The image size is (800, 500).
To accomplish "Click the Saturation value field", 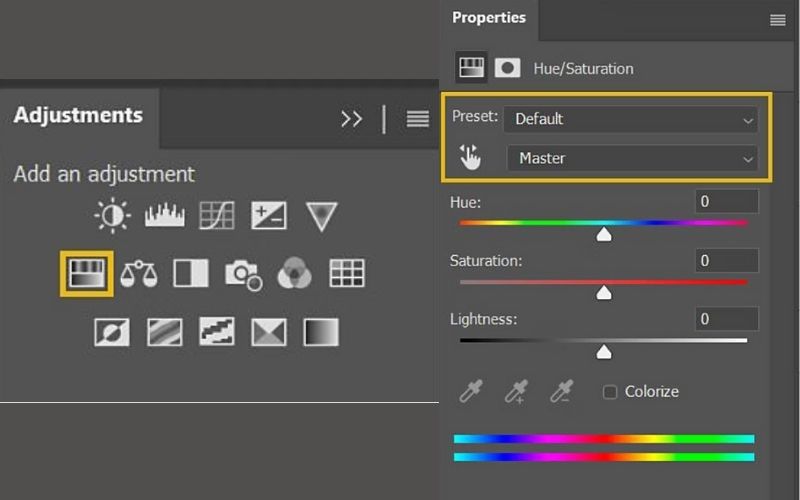I will [x=727, y=261].
